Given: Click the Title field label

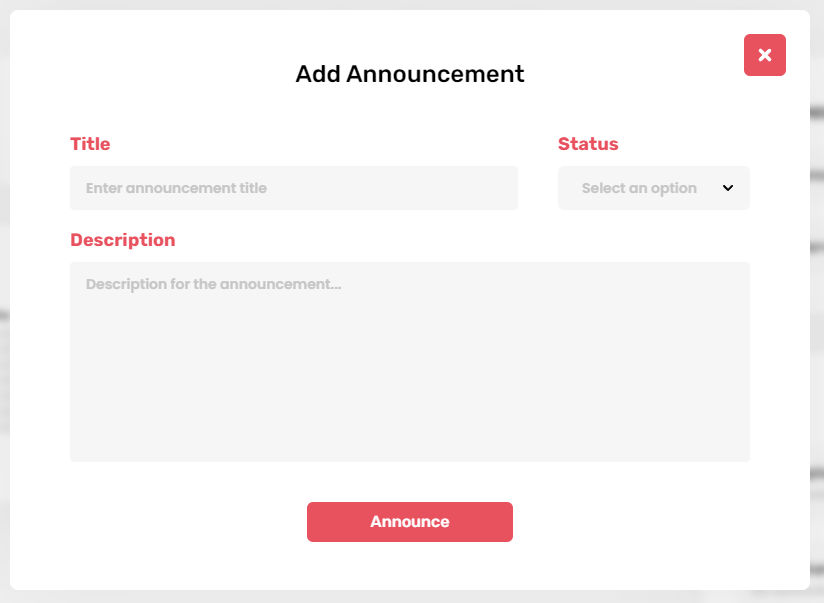Looking at the screenshot, I should point(90,144).
